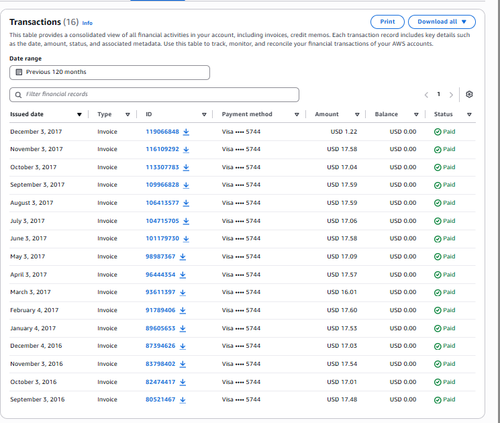Sort by Balance column arrow
The image size is (500, 423).
pos(416,115)
